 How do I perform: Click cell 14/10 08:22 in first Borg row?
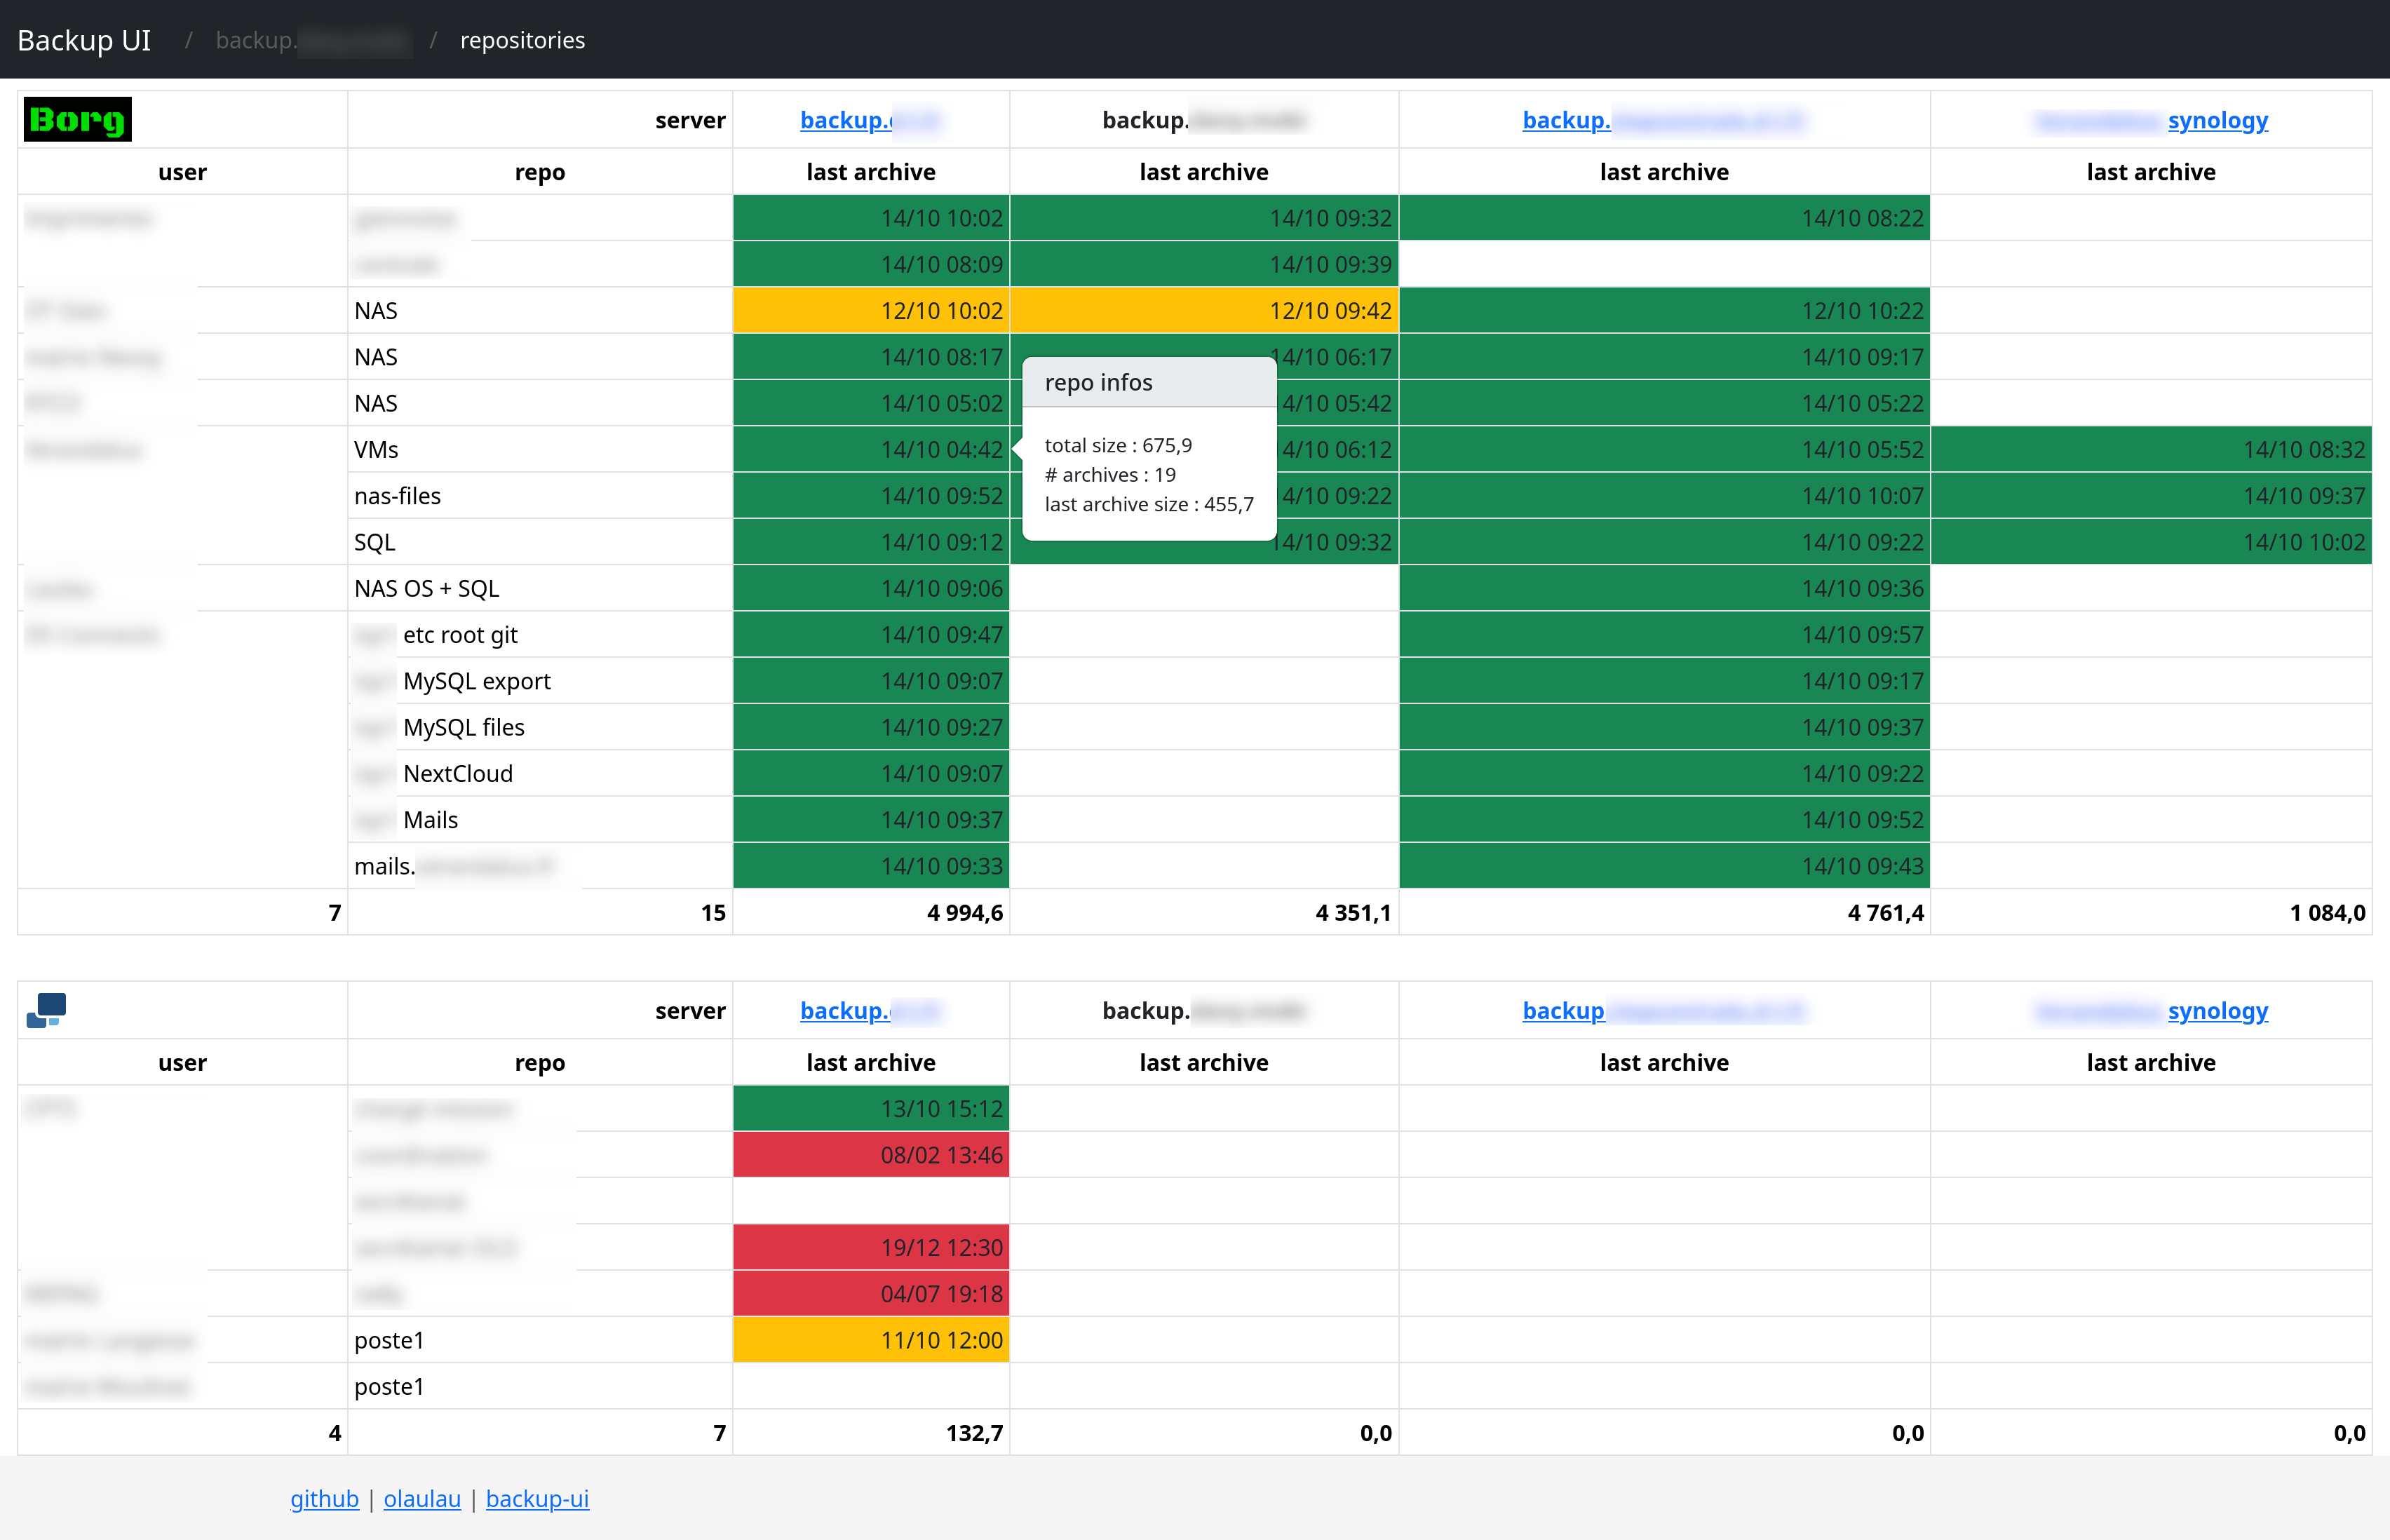pos(1664,218)
